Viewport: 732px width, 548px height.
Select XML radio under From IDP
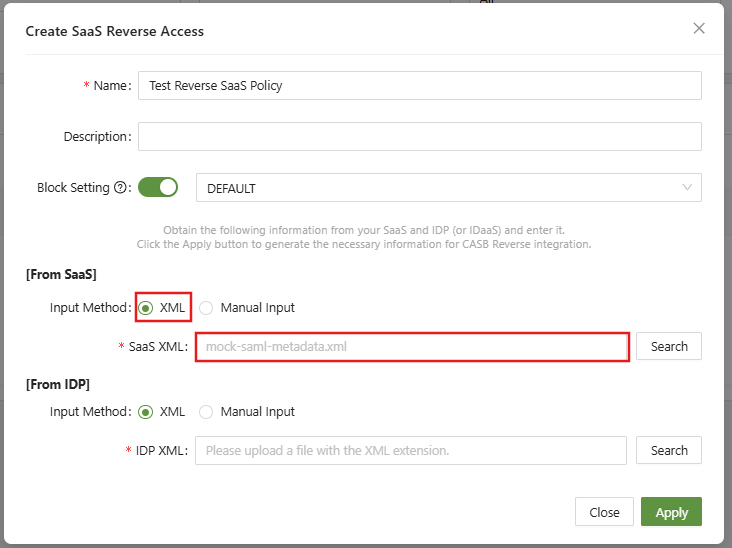[146, 411]
